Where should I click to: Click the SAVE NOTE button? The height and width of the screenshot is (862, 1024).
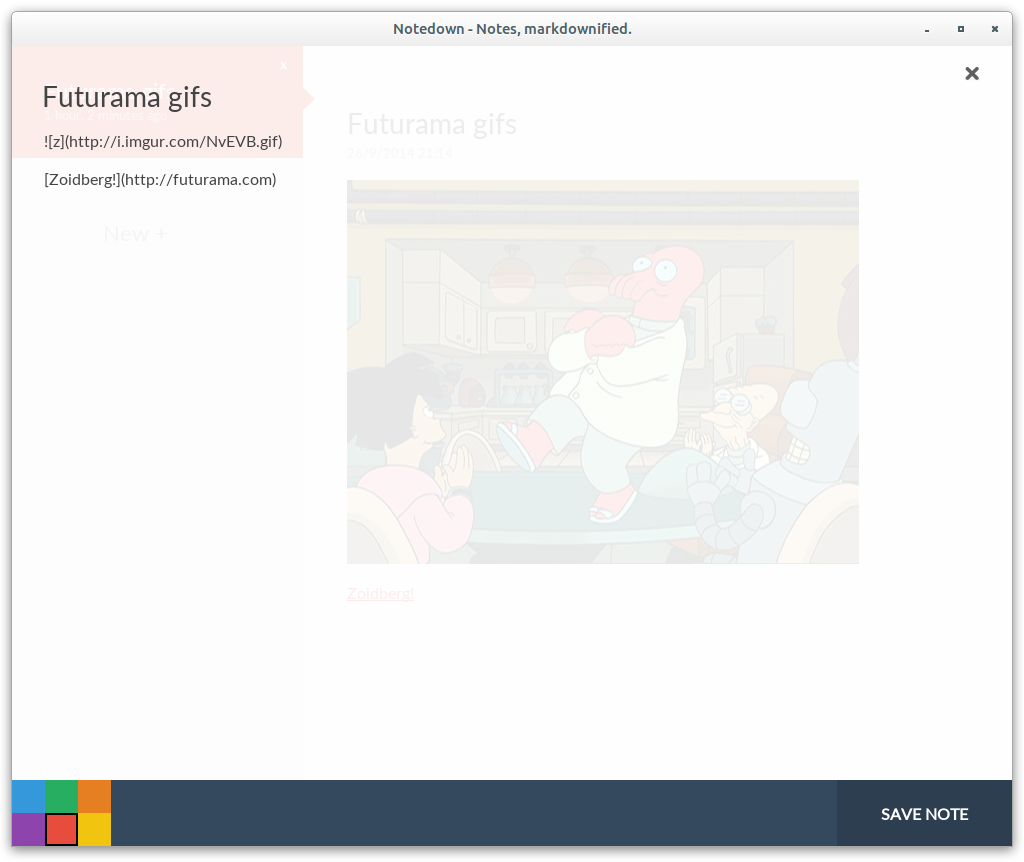pyautogui.click(x=924, y=814)
